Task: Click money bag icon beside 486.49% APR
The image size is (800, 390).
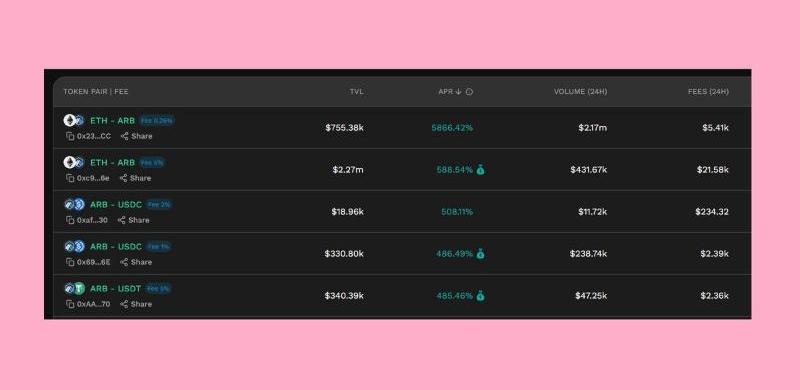Action: coord(480,253)
